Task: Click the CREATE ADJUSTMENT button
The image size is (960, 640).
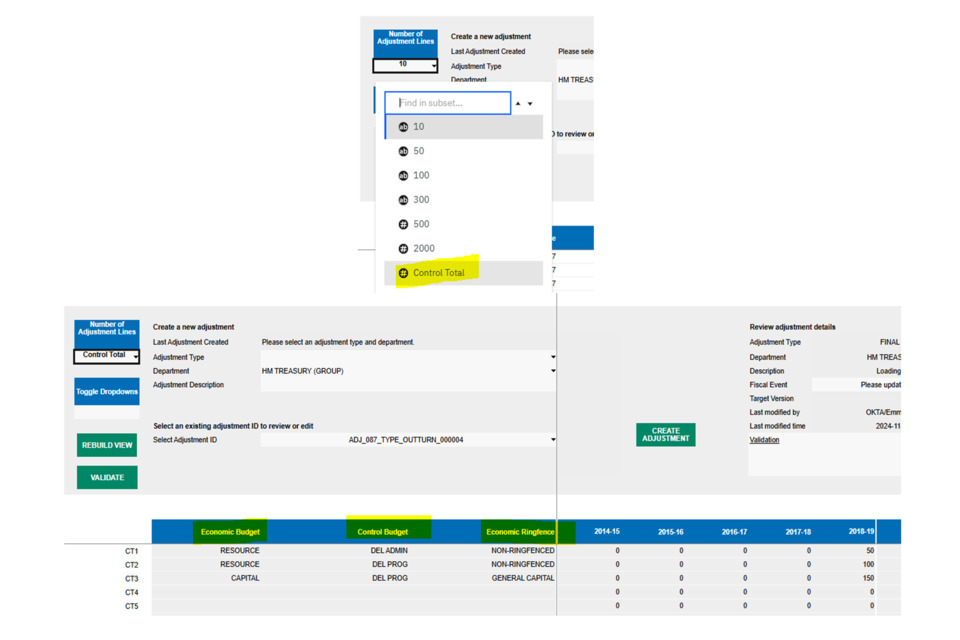Action: tap(665, 434)
